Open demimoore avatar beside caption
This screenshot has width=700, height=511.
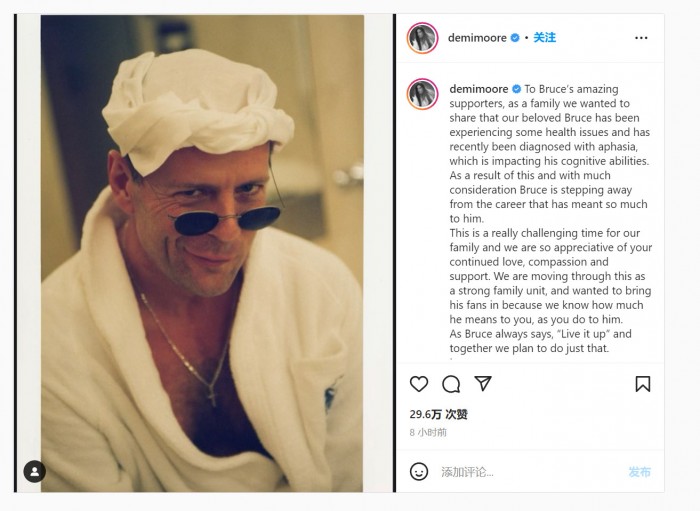click(422, 94)
